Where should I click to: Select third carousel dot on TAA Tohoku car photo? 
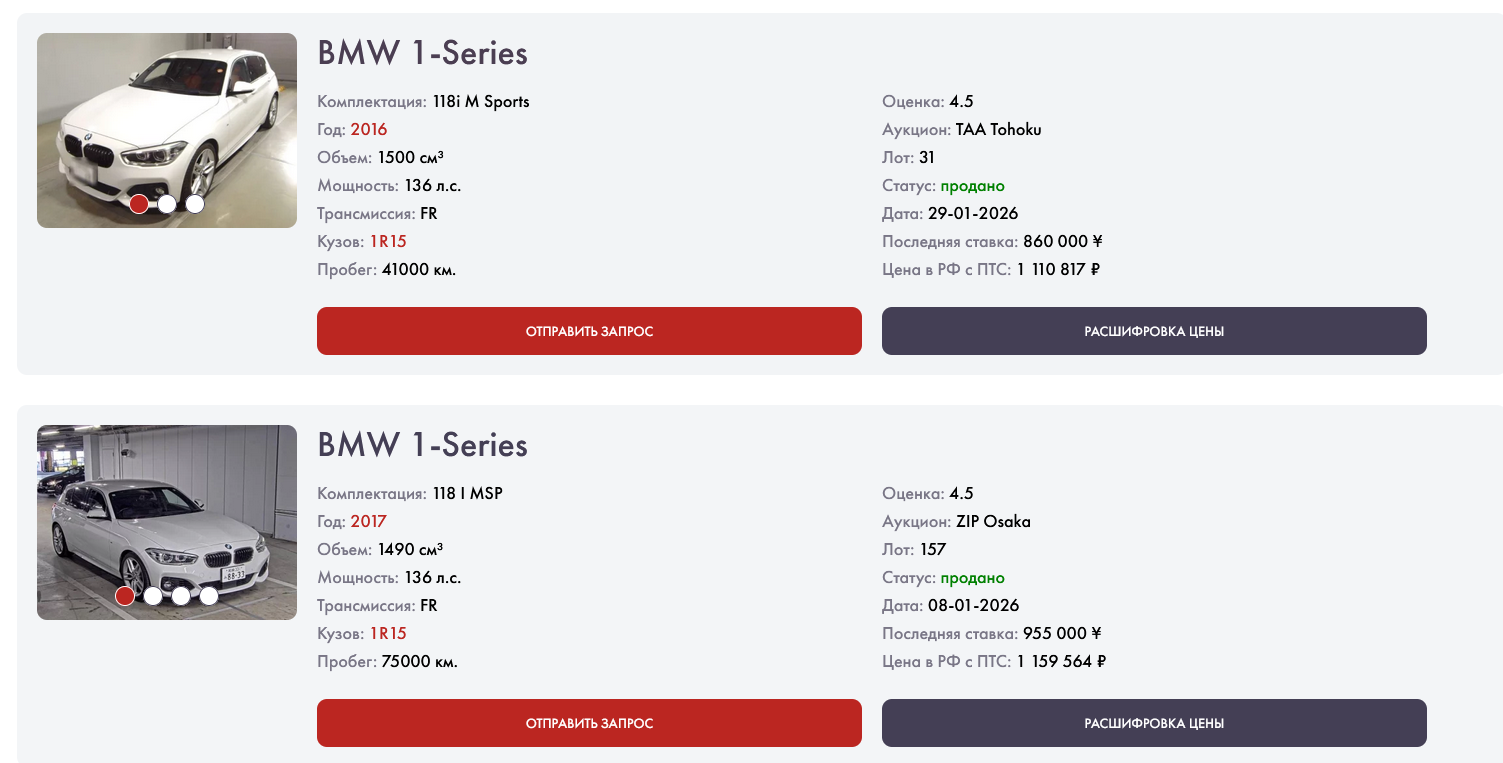pyautogui.click(x=195, y=204)
